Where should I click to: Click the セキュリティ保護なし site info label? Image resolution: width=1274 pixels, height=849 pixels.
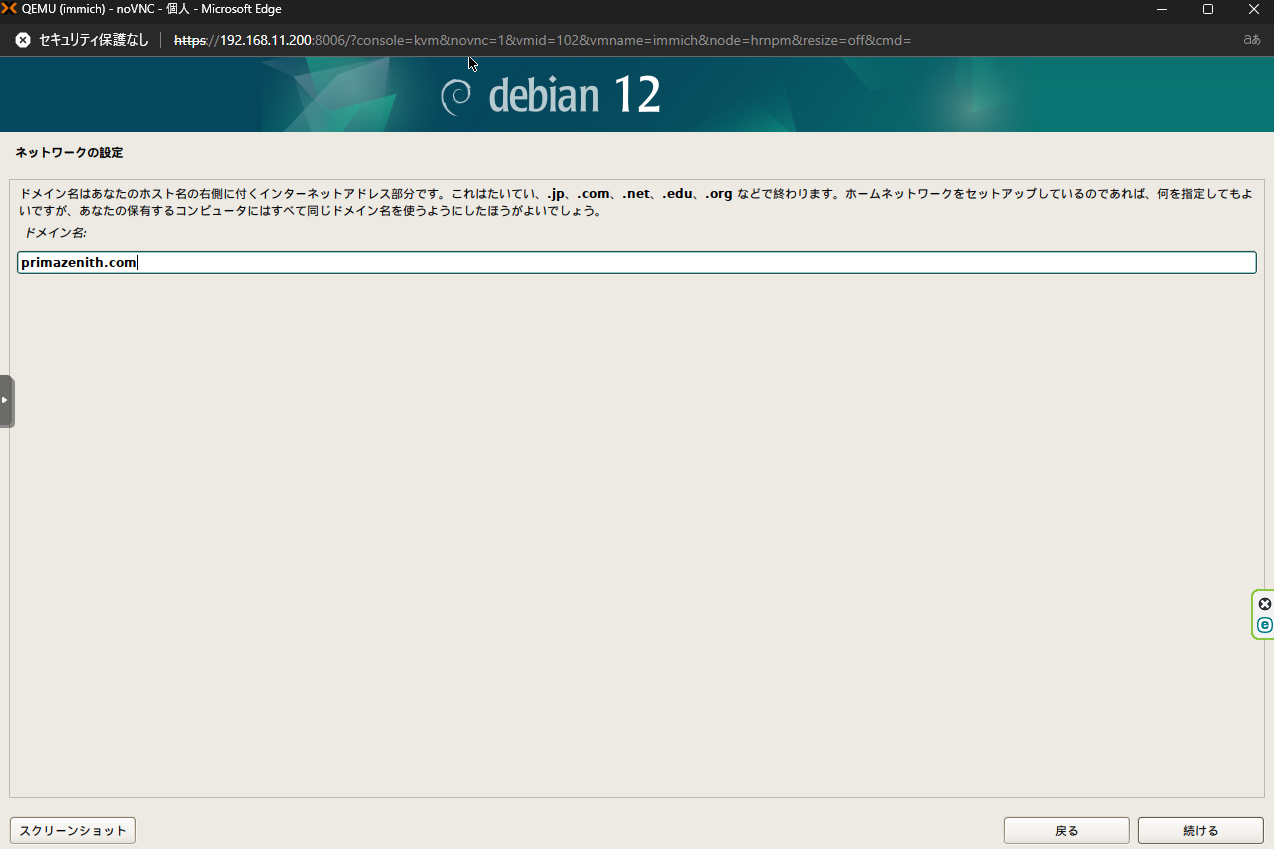pyautogui.click(x=93, y=40)
